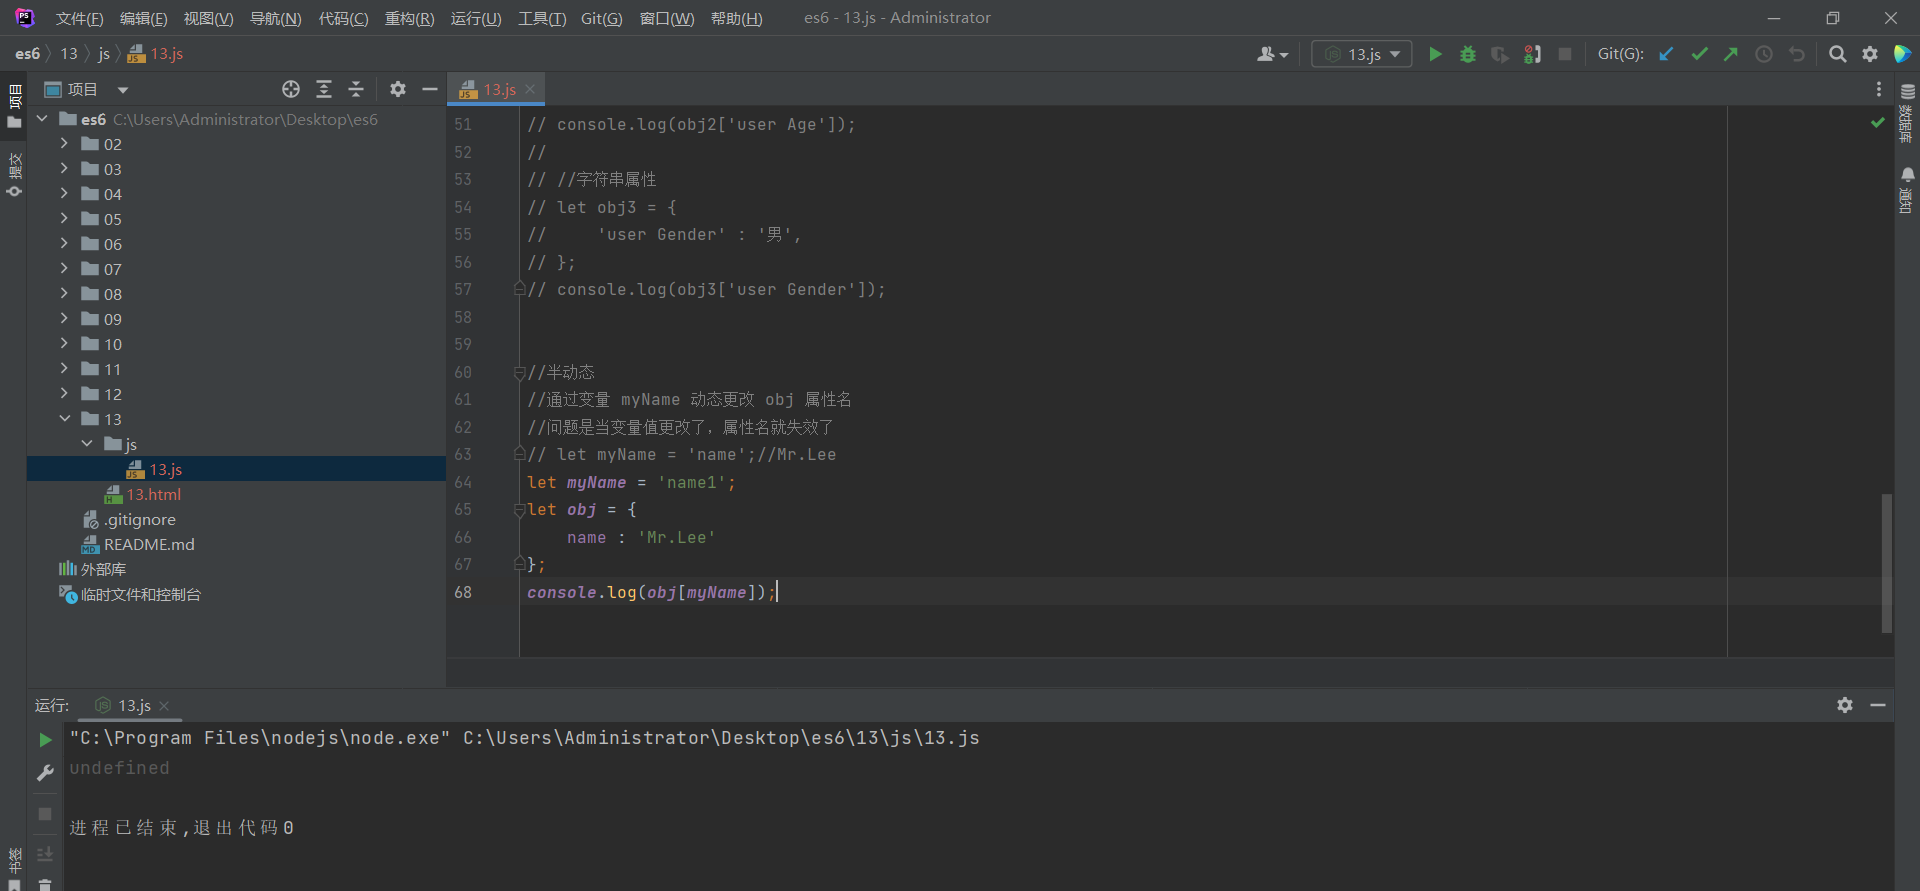
Task: Rerun 13.js from Run panel
Action: tap(45, 740)
